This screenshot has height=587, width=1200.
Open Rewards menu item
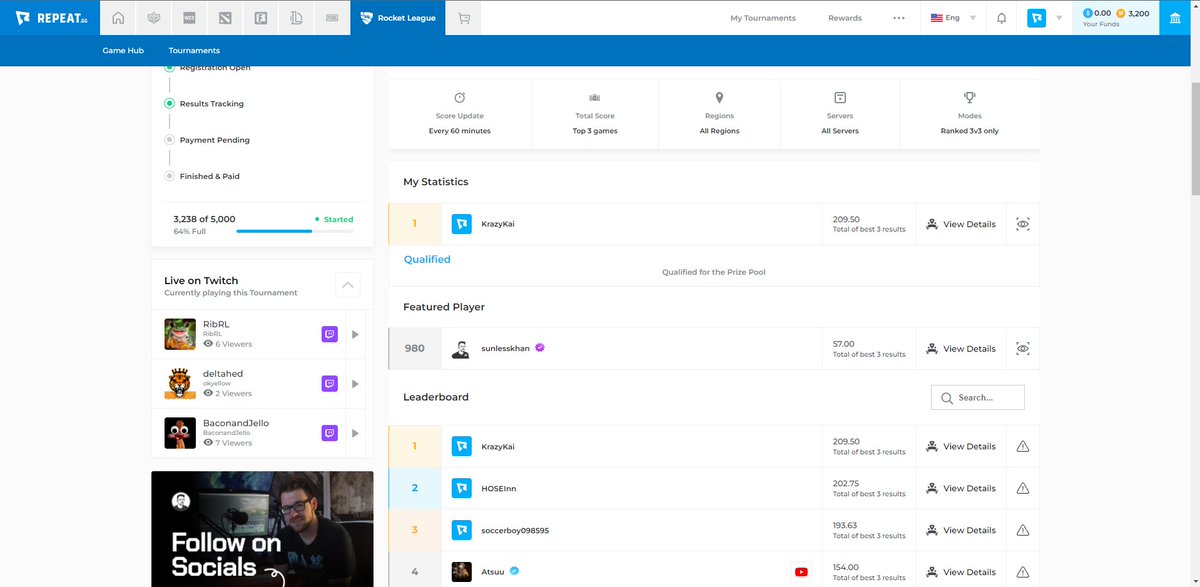coord(845,18)
